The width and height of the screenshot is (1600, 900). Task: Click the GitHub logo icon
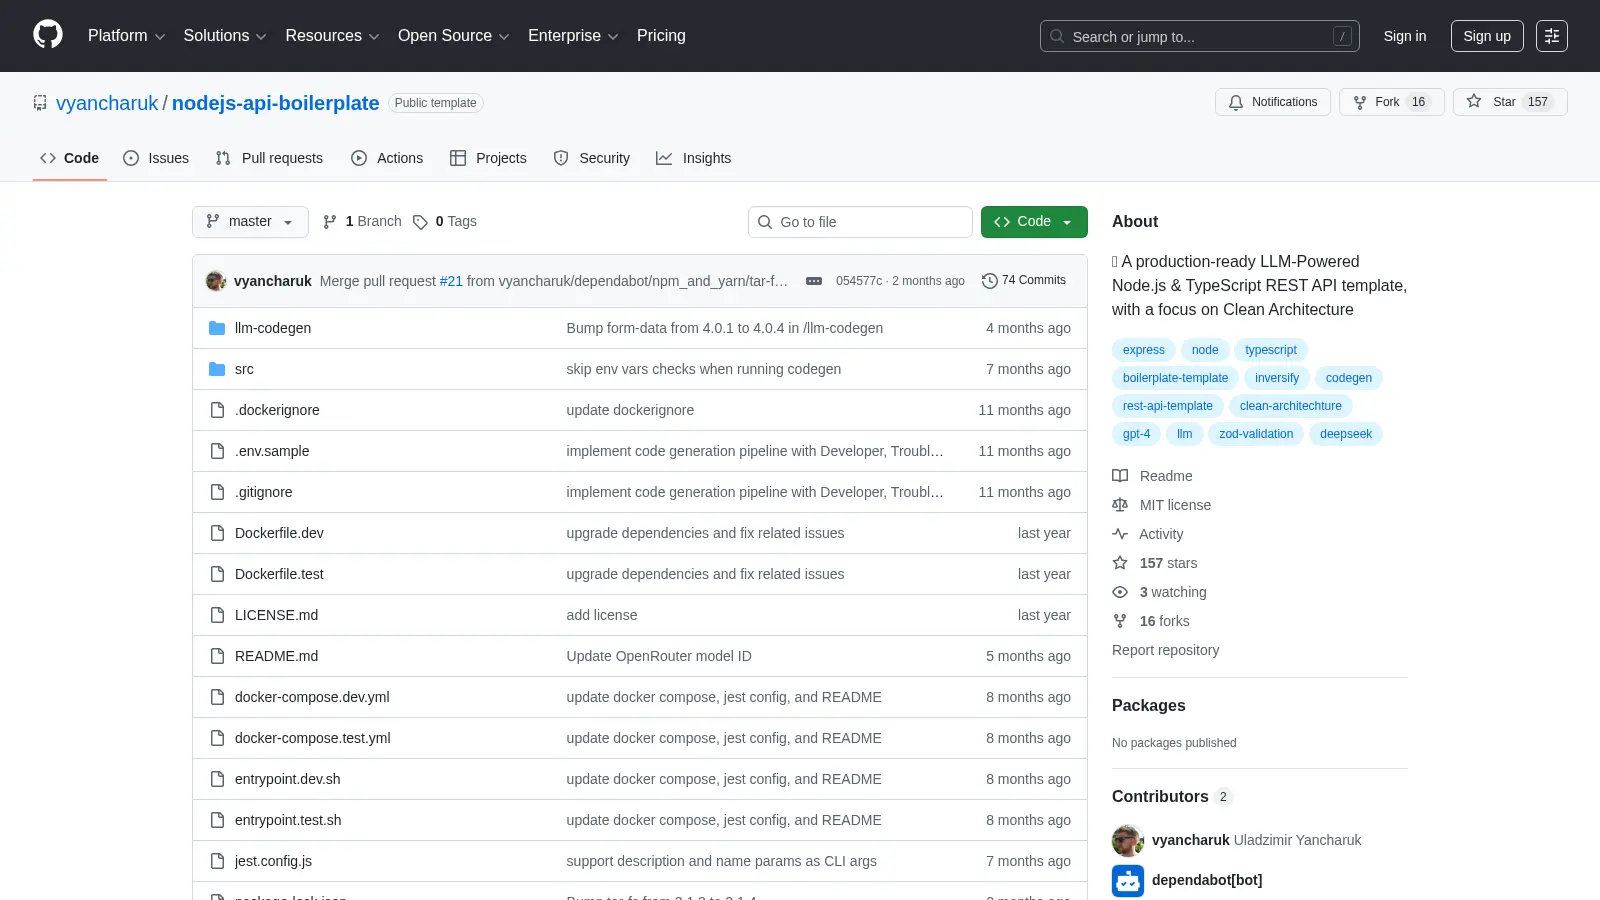coord(48,35)
